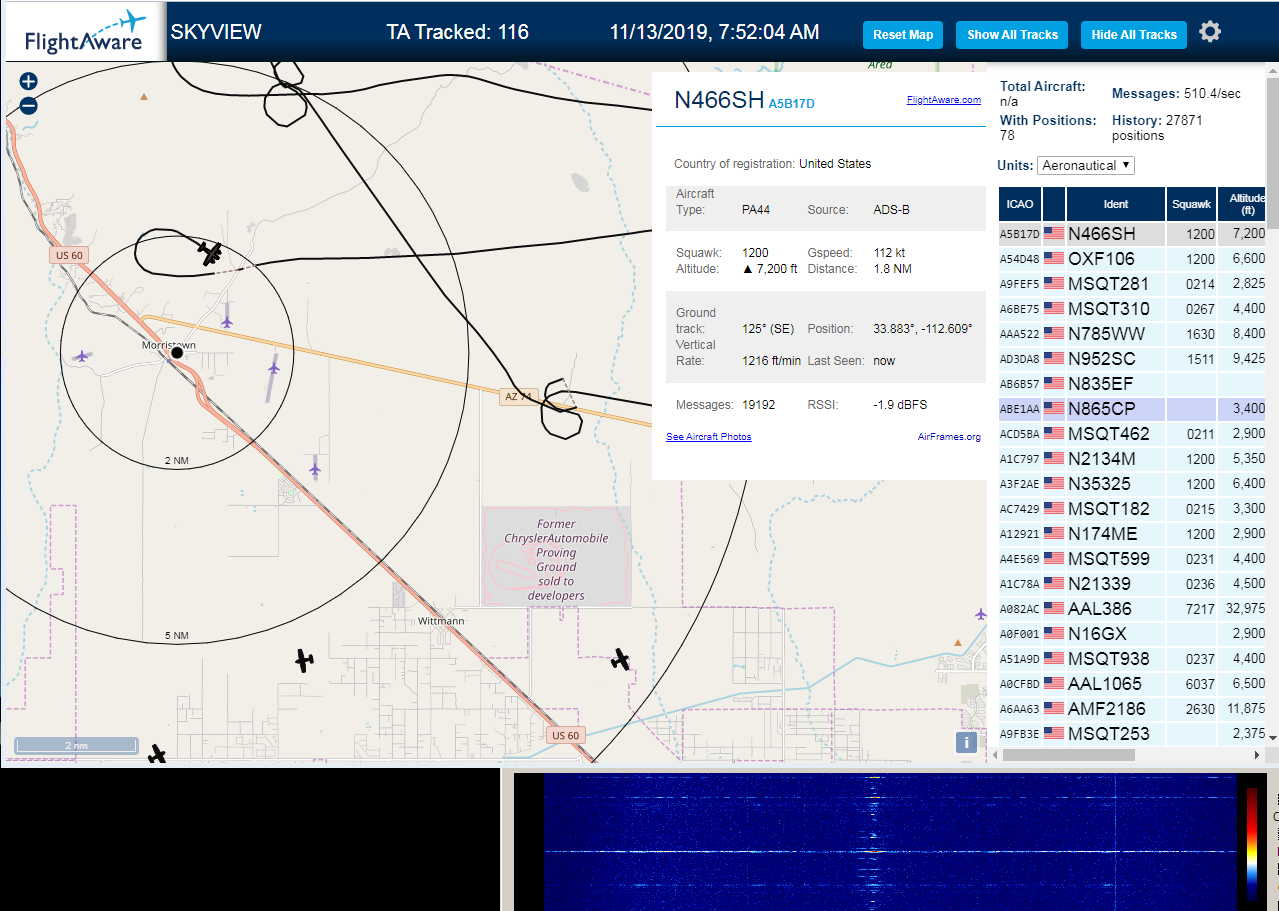Click the US flag icon in OXF106 row
The image size is (1279, 911).
pos(1054,259)
